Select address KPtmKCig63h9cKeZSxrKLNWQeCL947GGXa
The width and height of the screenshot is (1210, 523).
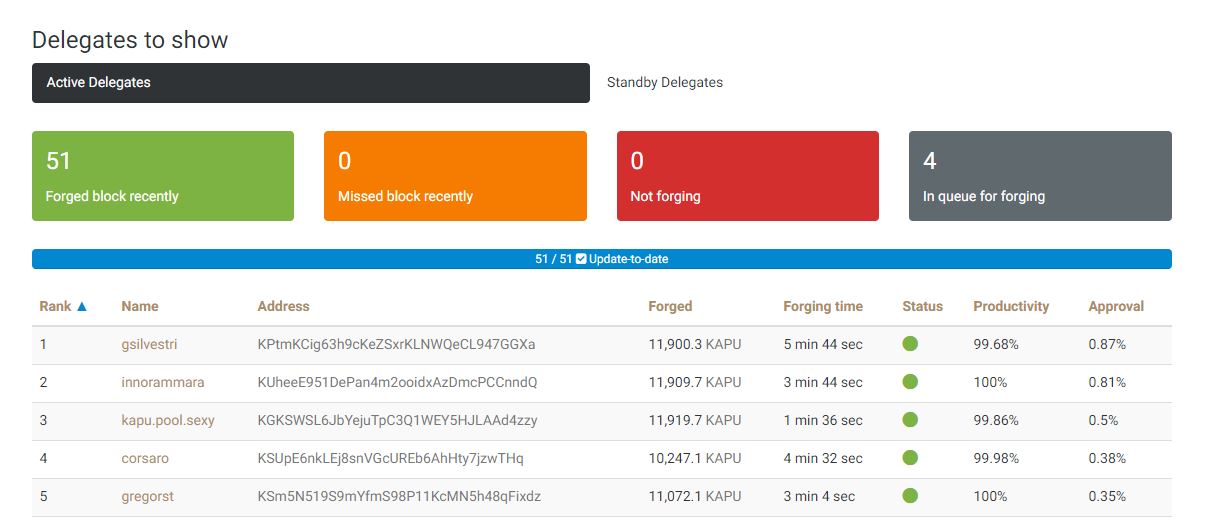(x=396, y=344)
